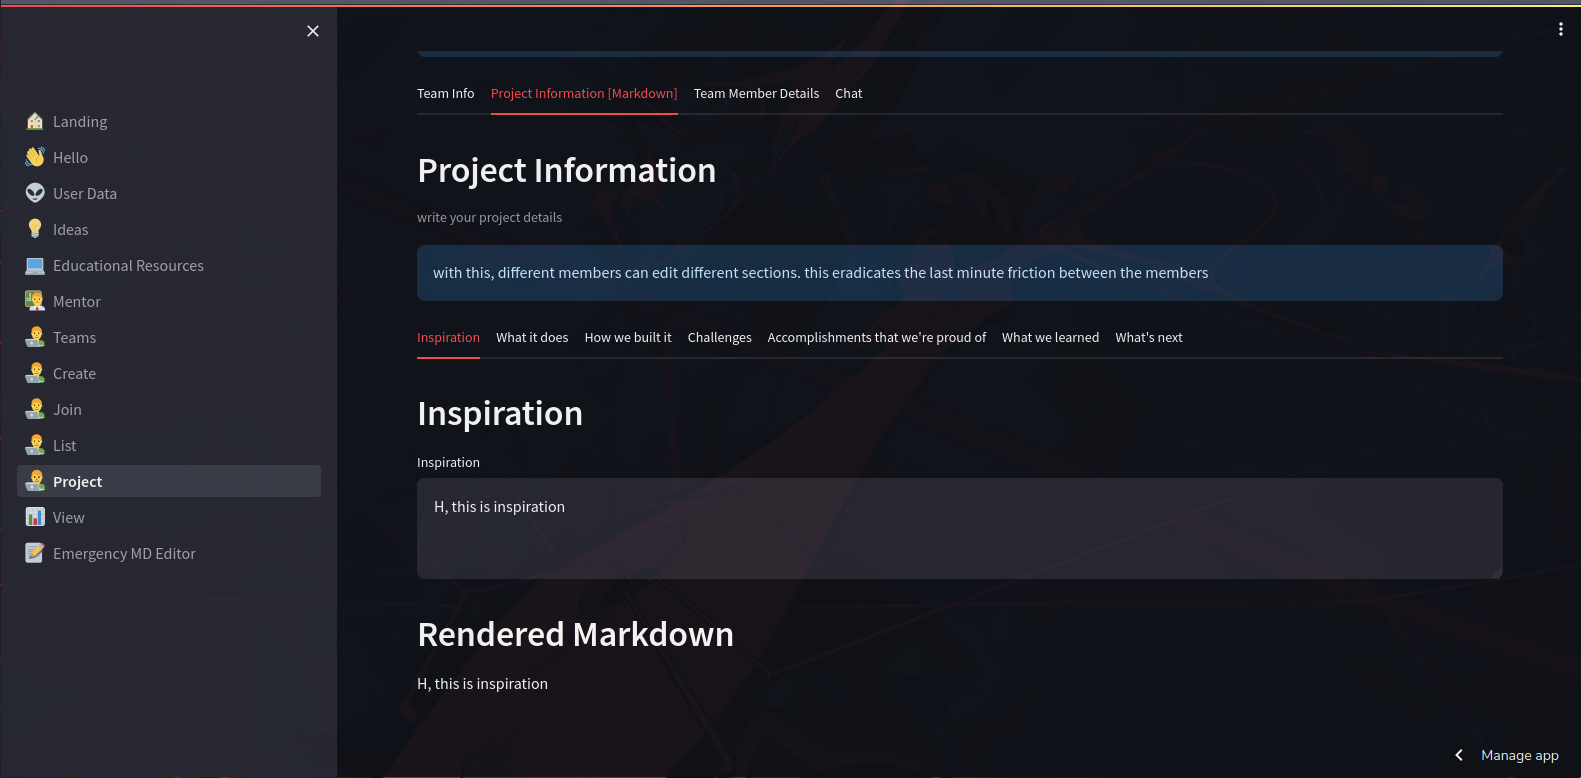This screenshot has width=1581, height=778.
Task: Close the sidebar with the X icon
Action: pyautogui.click(x=313, y=31)
